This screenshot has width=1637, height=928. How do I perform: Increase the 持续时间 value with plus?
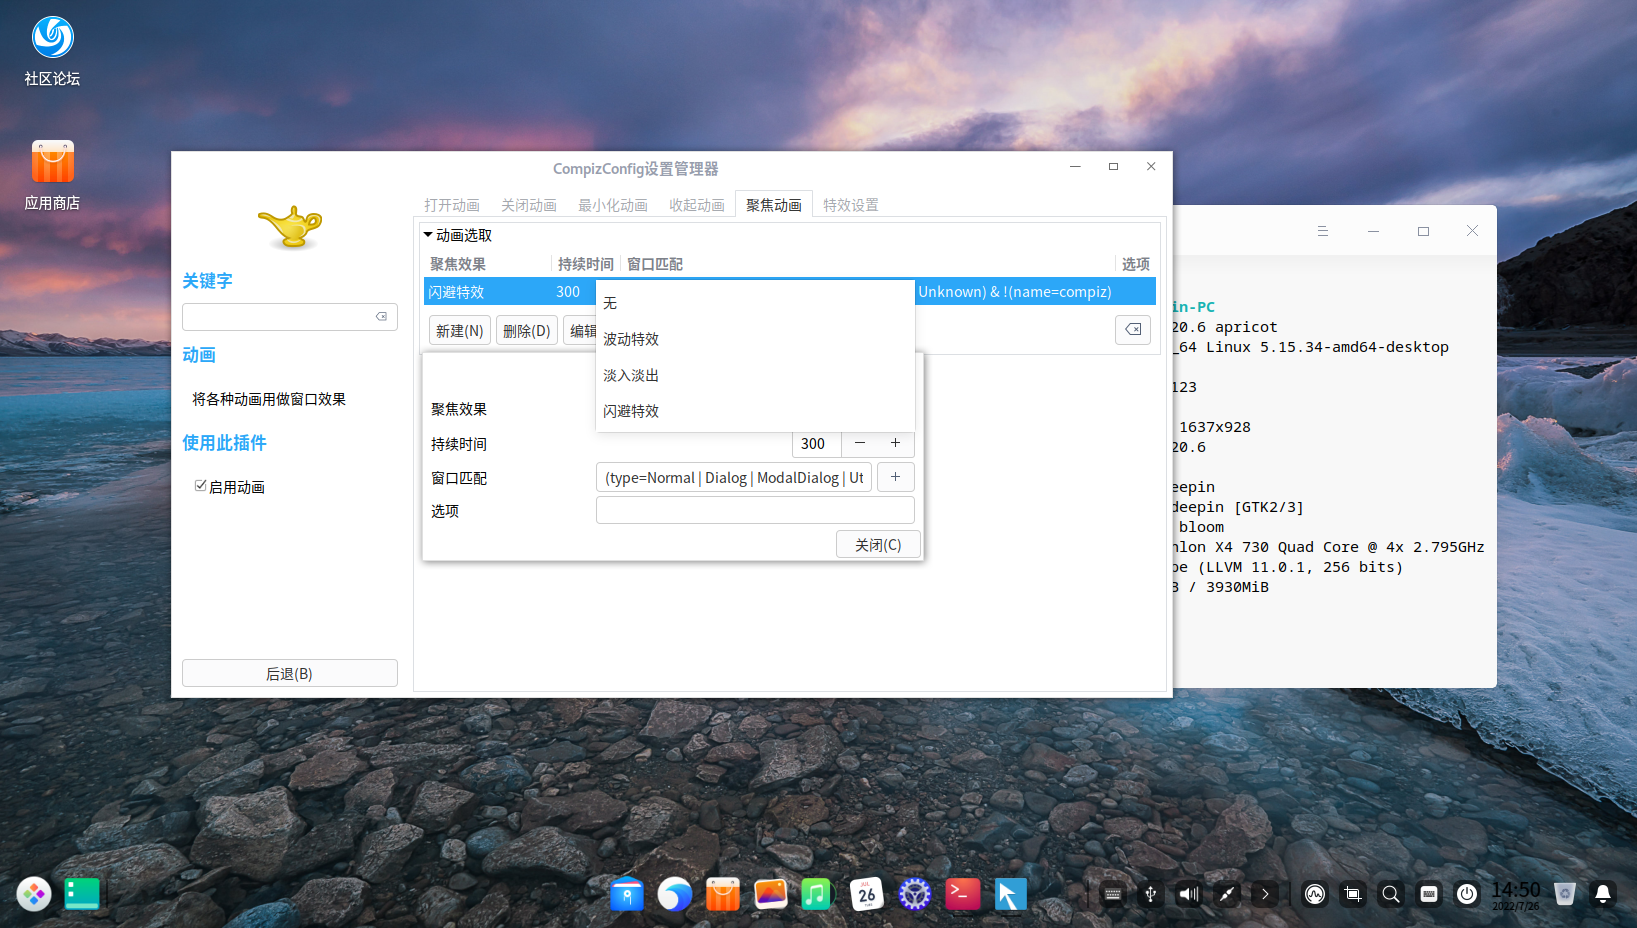point(896,443)
